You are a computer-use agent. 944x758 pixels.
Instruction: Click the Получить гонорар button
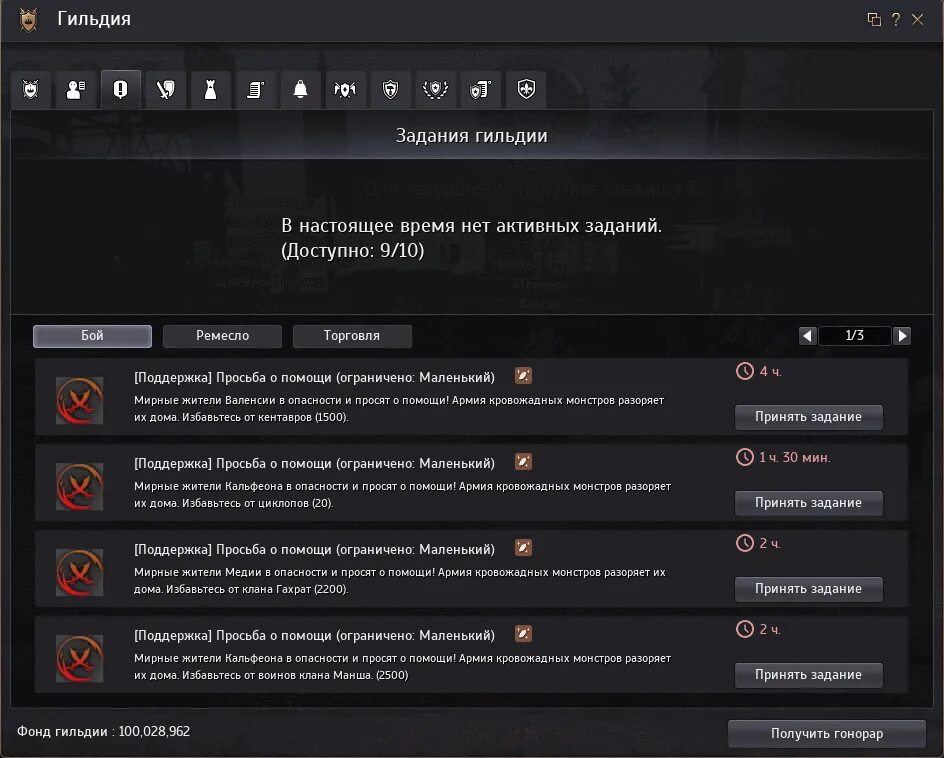tap(827, 734)
